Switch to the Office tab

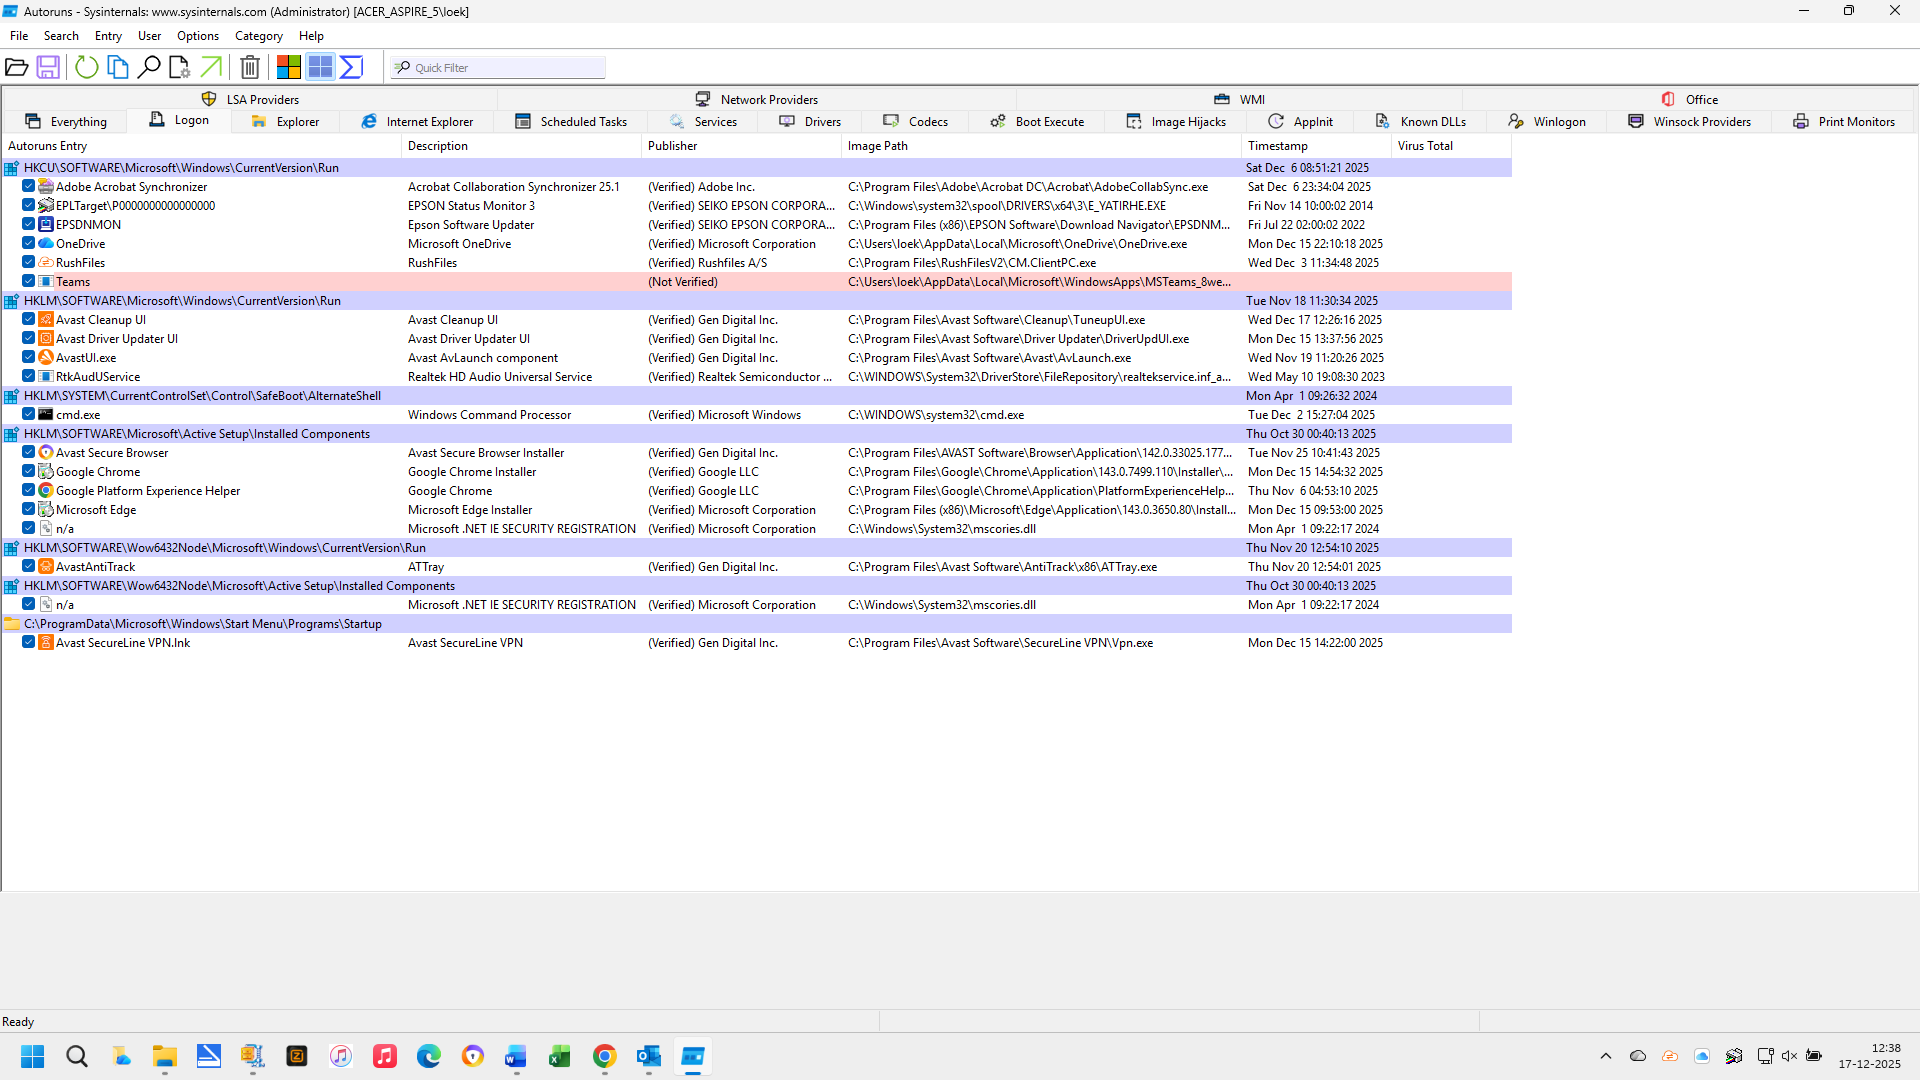tap(1690, 99)
